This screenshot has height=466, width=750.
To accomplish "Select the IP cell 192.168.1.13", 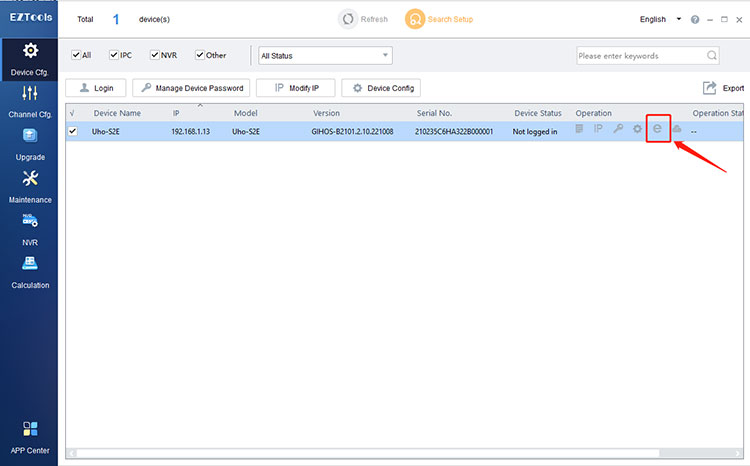I will pyautogui.click(x=190, y=132).
